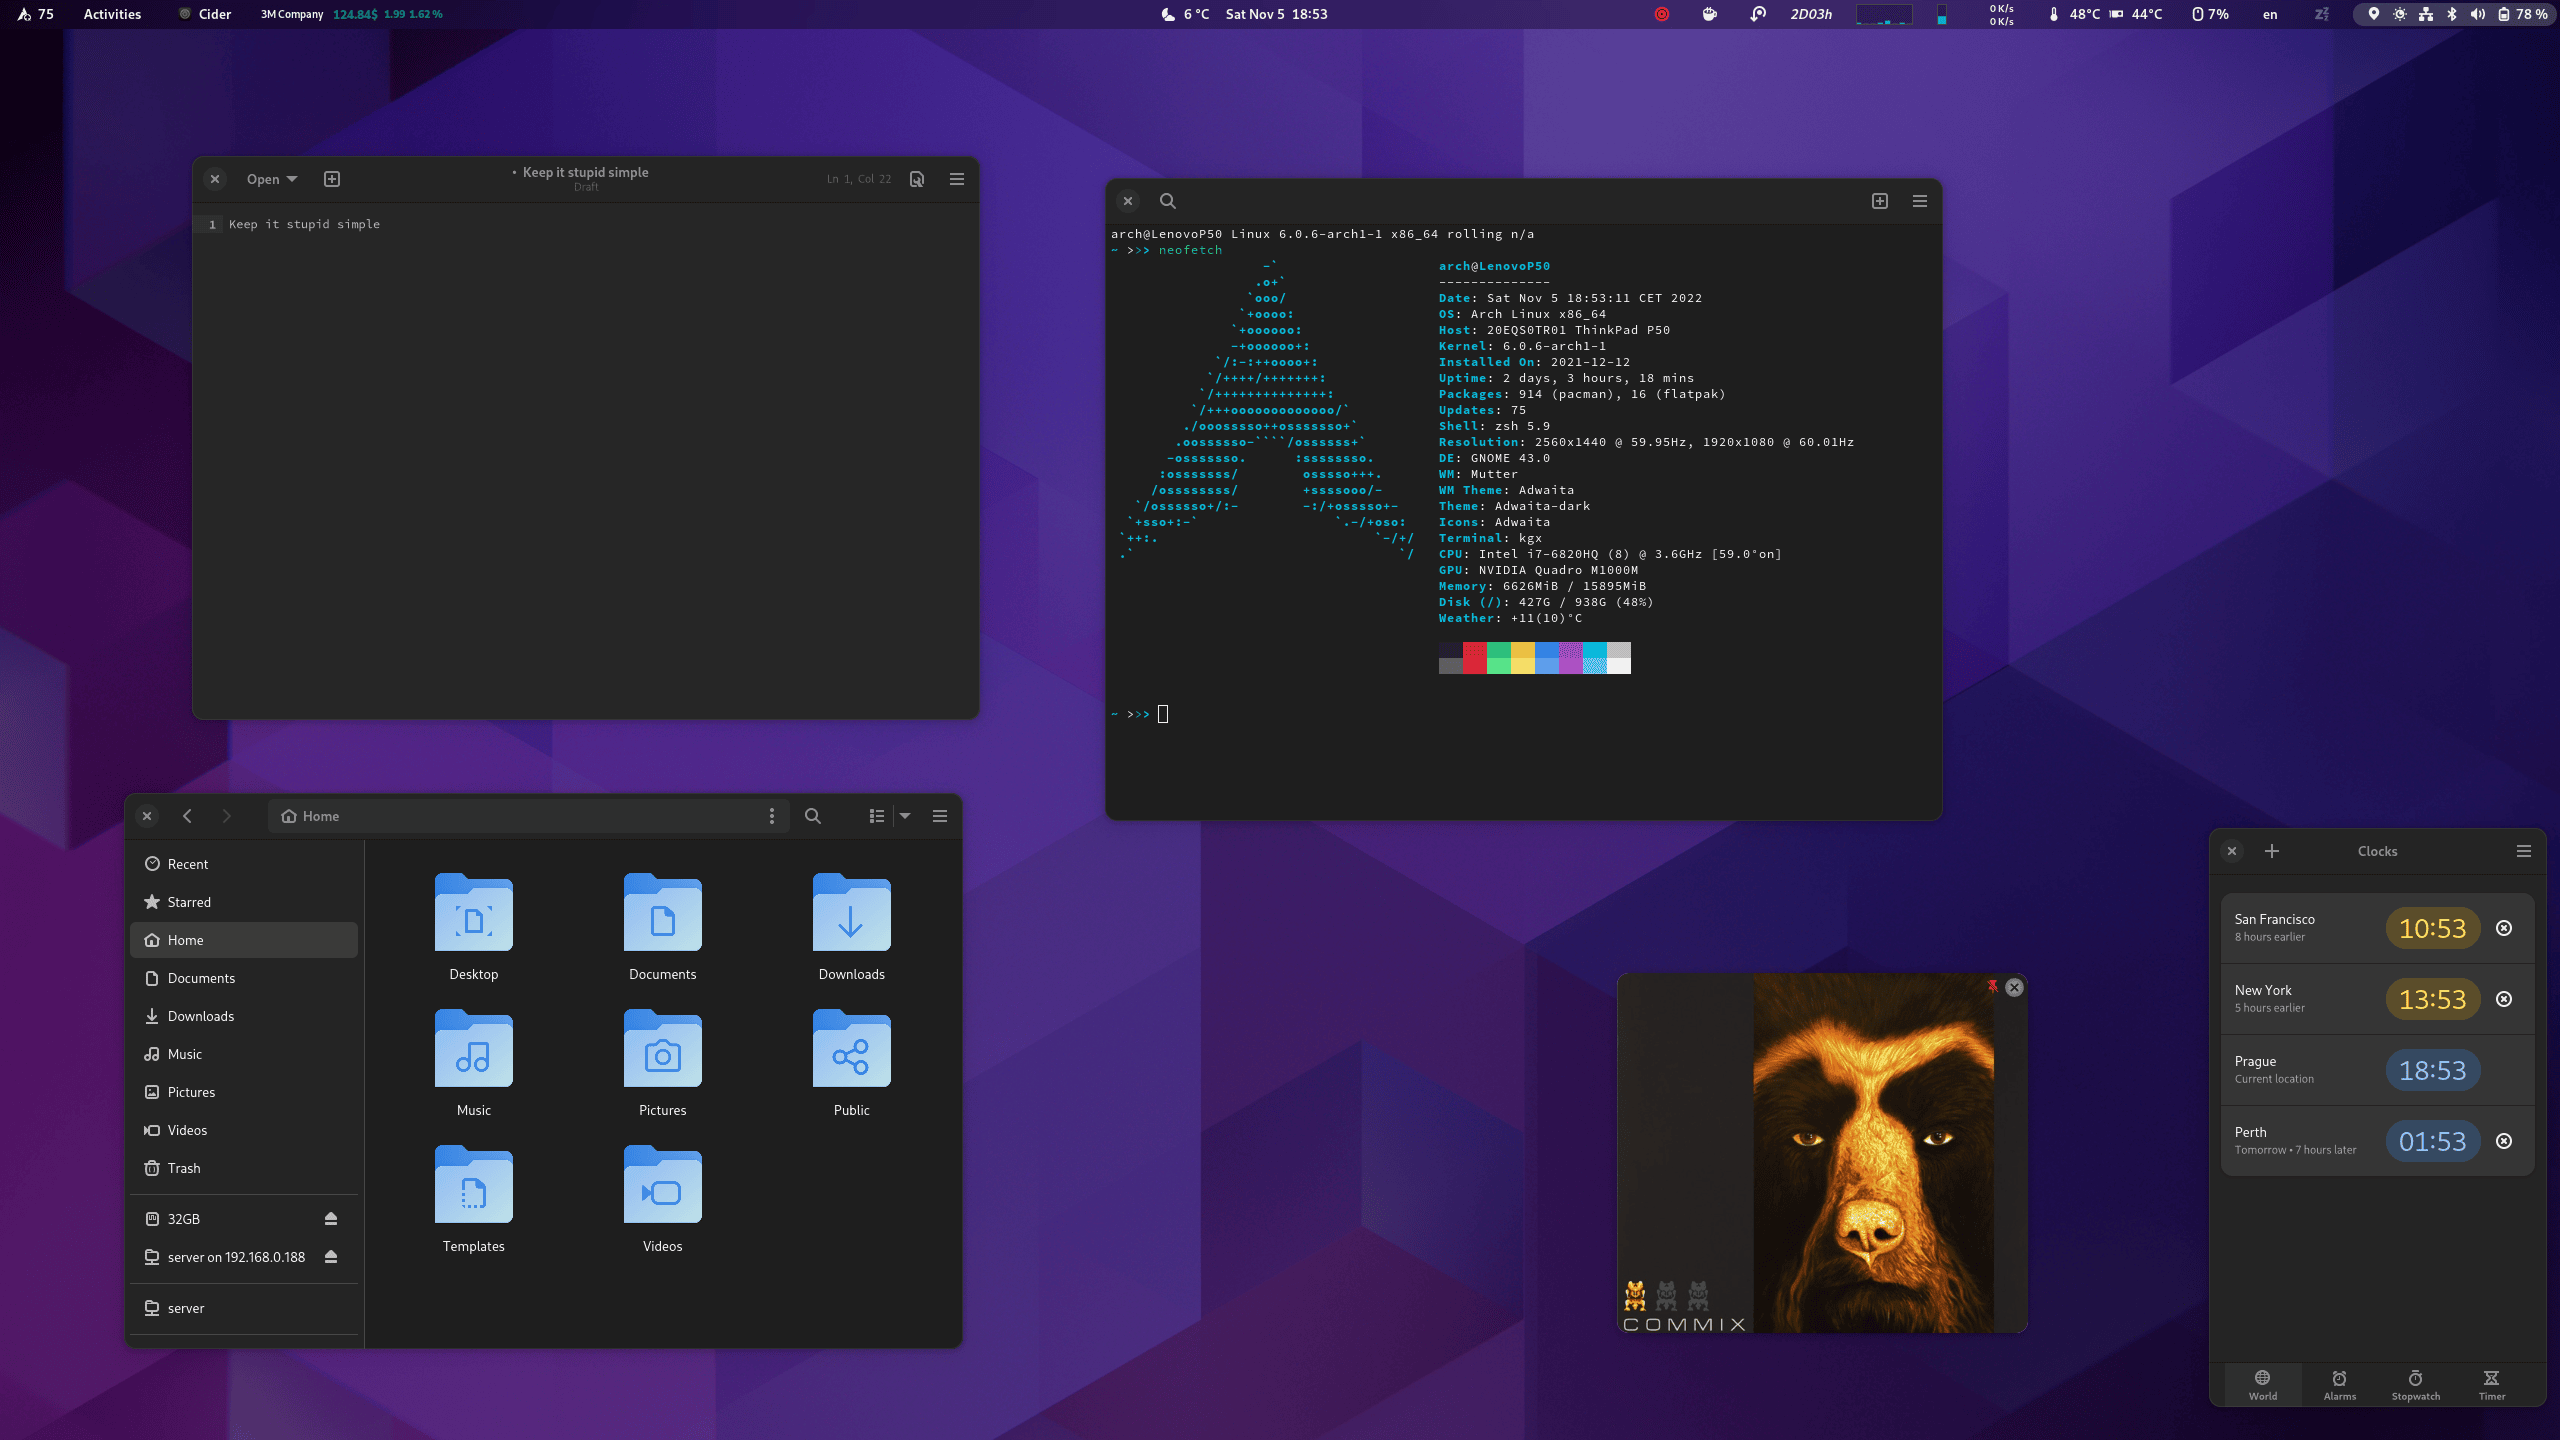Click in text editor line 1 text

[304, 224]
